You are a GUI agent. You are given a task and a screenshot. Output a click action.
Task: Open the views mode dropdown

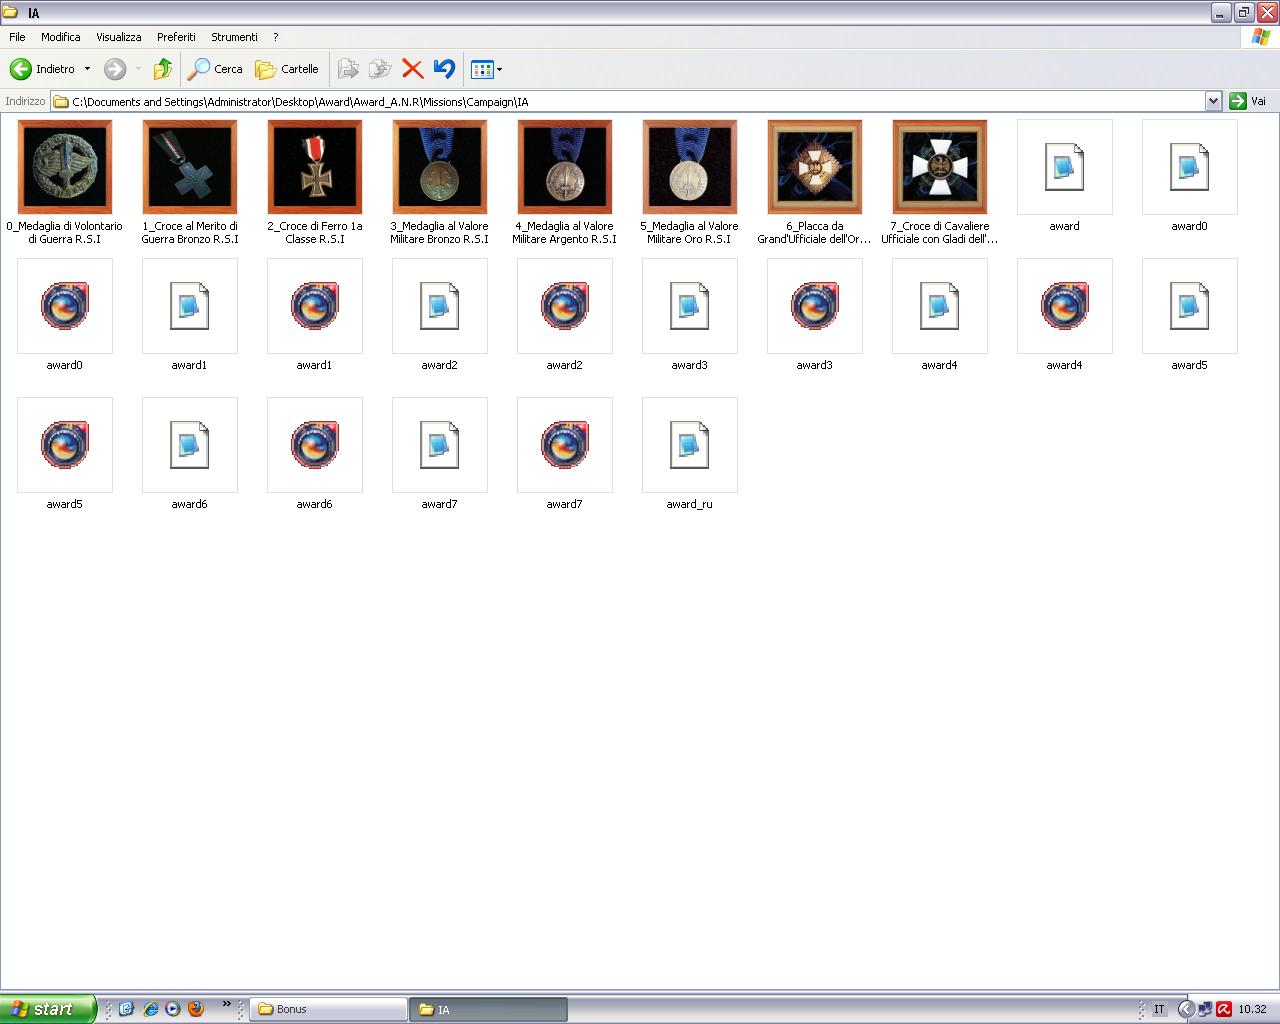click(487, 69)
